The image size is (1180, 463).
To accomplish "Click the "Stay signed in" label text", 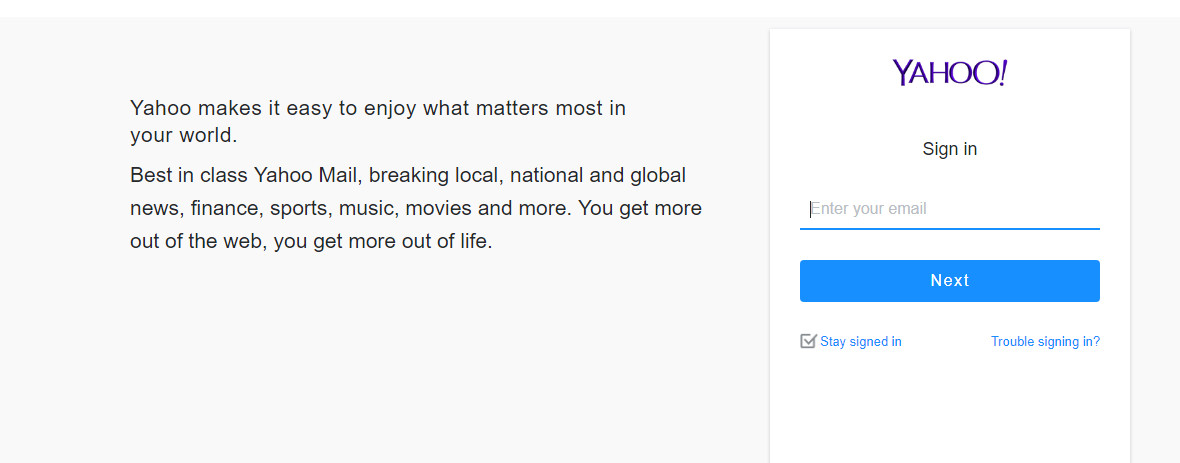I will point(861,342).
